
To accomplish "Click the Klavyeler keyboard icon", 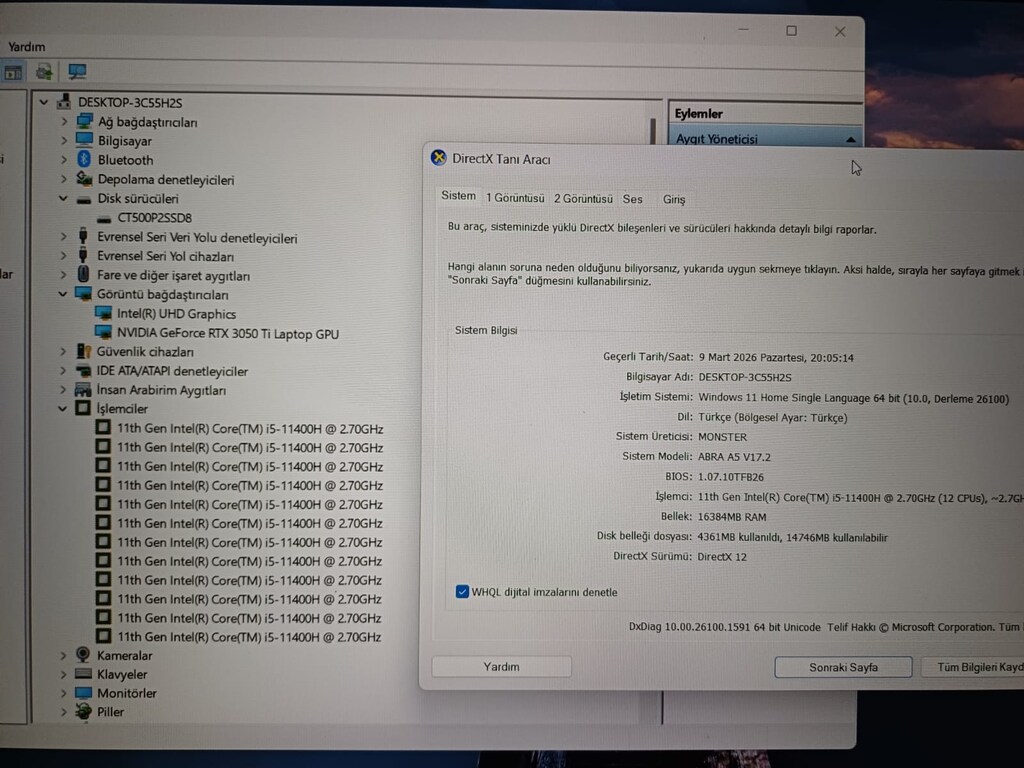I will click(83, 673).
